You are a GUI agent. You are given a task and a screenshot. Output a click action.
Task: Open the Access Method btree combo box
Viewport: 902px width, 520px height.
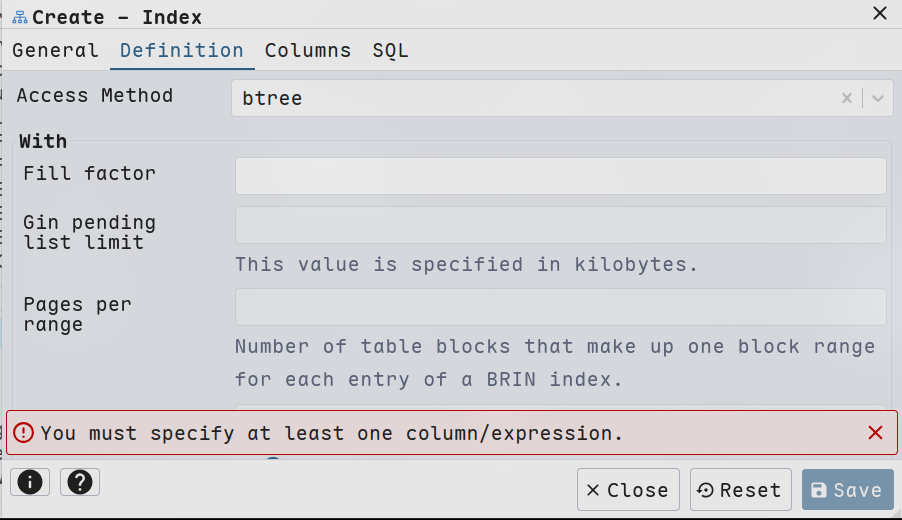coord(530,98)
